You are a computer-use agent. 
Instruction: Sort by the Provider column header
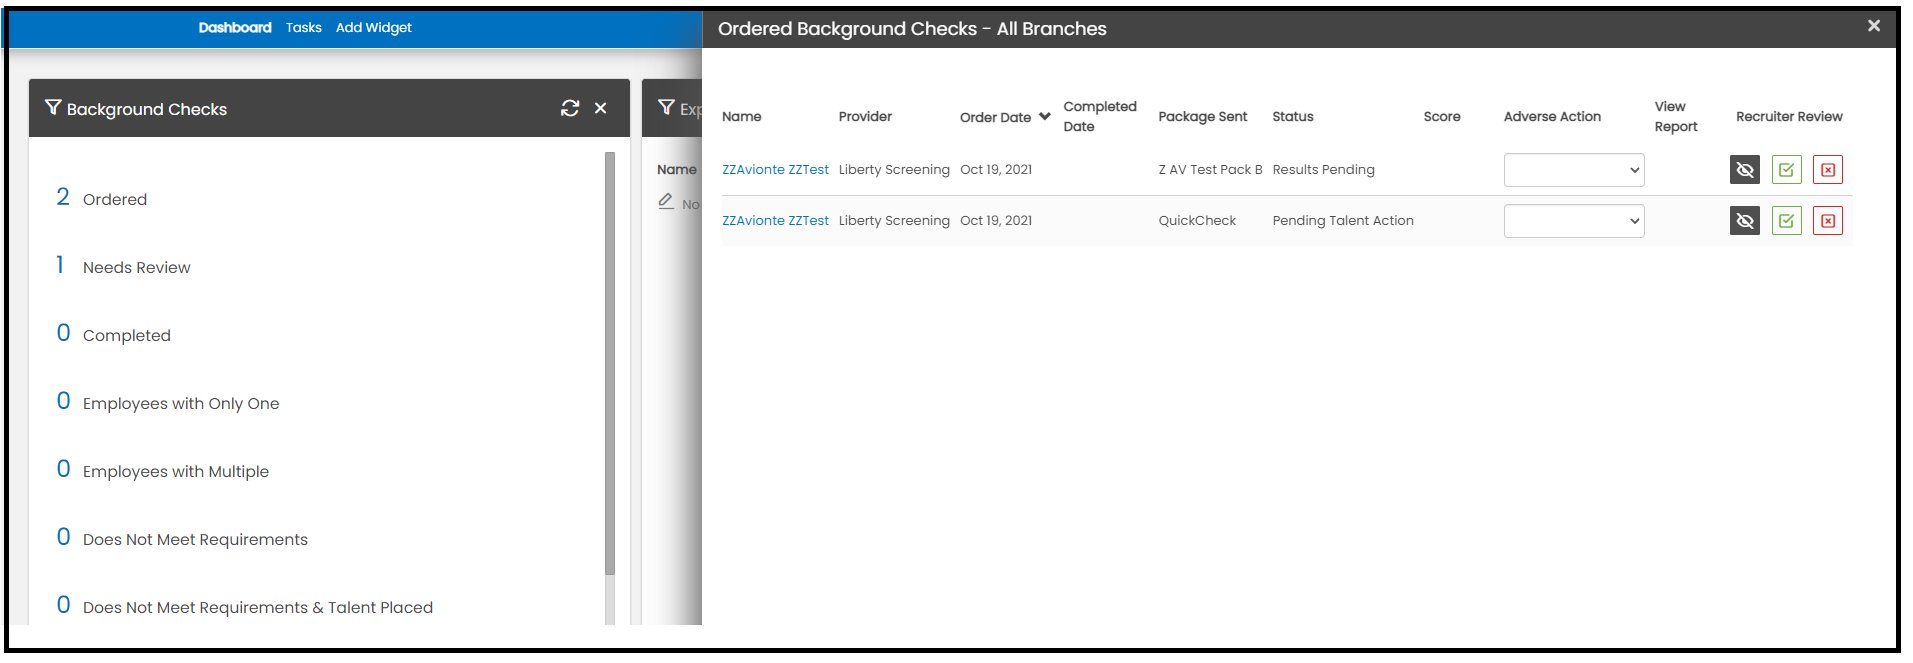(865, 117)
